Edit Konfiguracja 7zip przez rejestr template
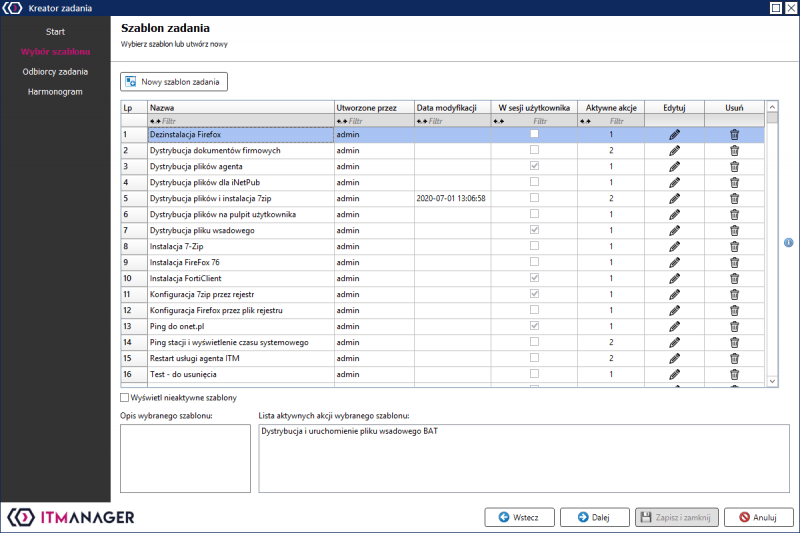The width and height of the screenshot is (800, 533). pos(674,294)
